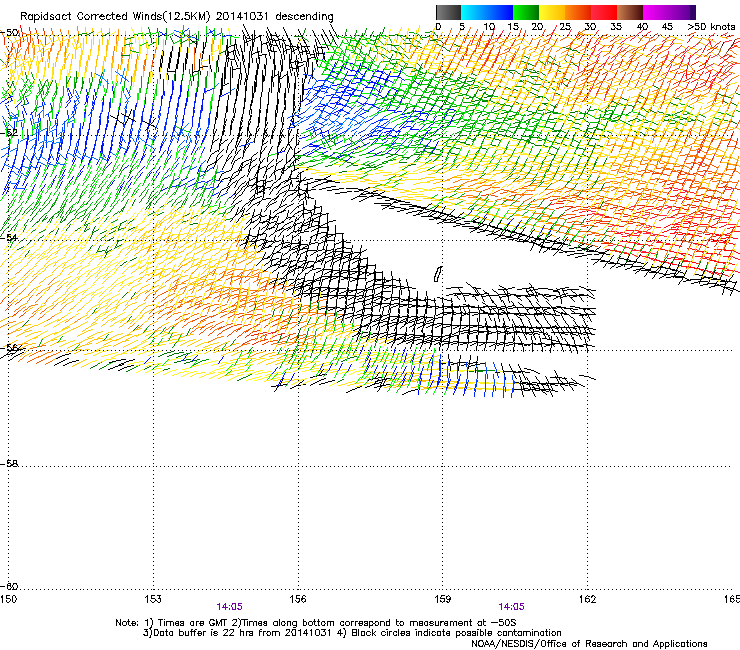Image resolution: width=740 pixels, height=650 pixels.
Task: Click the '35' label under the color bar
Action: (616, 27)
